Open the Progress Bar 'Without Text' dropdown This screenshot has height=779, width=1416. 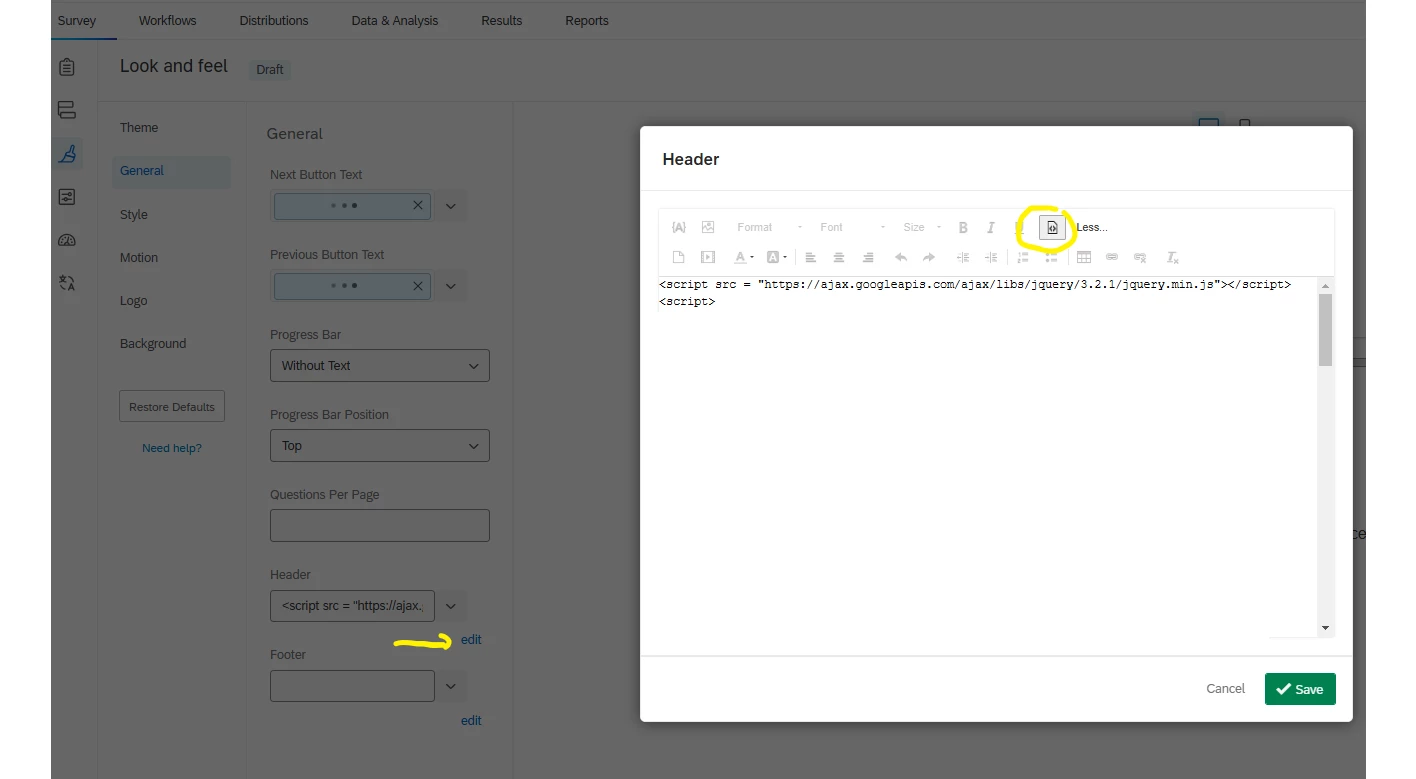click(380, 365)
